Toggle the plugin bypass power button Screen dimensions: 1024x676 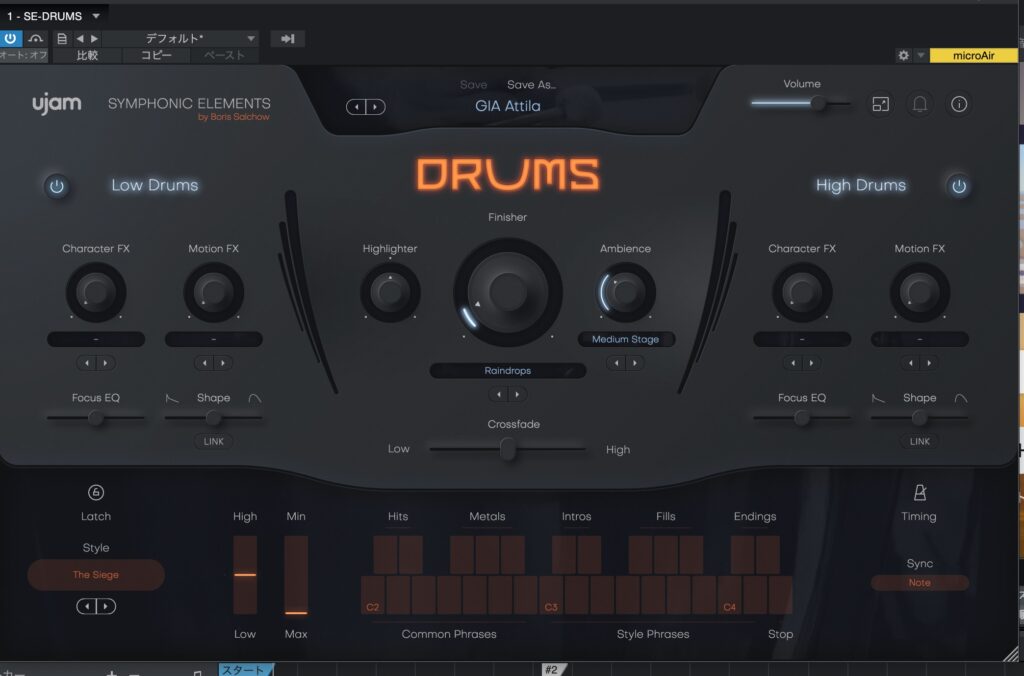pyautogui.click(x=11, y=39)
